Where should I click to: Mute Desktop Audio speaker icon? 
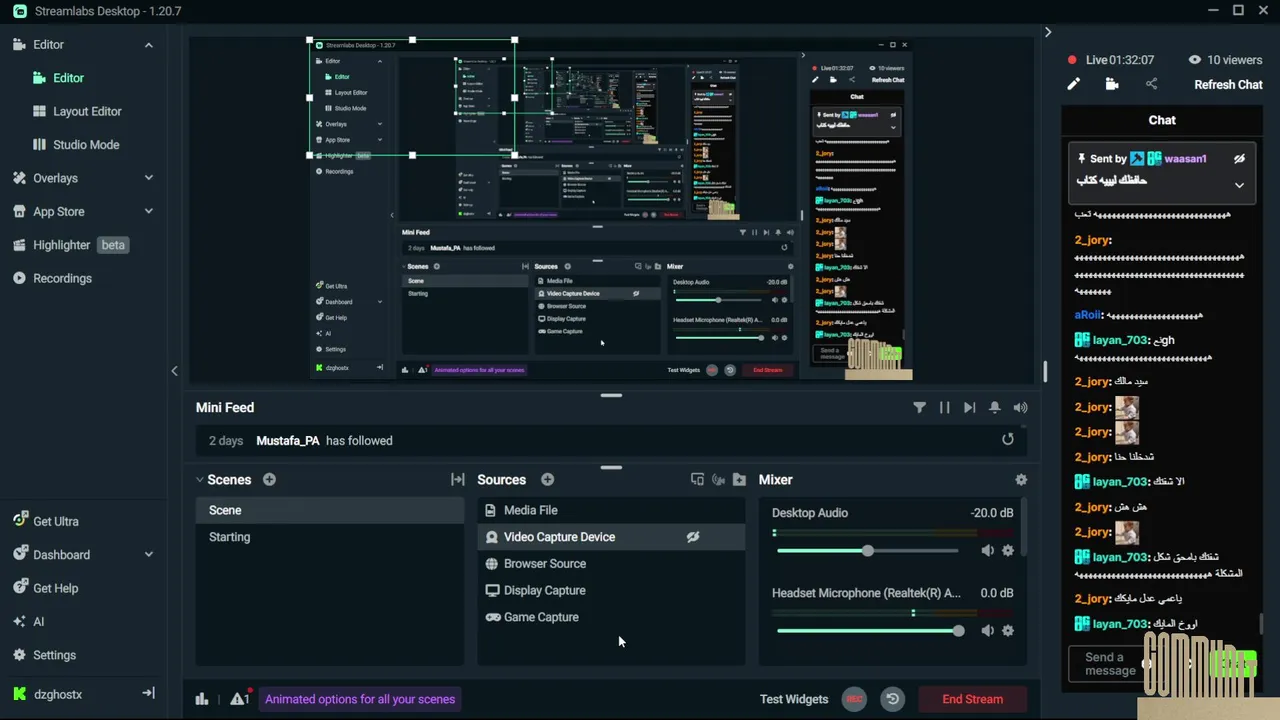987,551
